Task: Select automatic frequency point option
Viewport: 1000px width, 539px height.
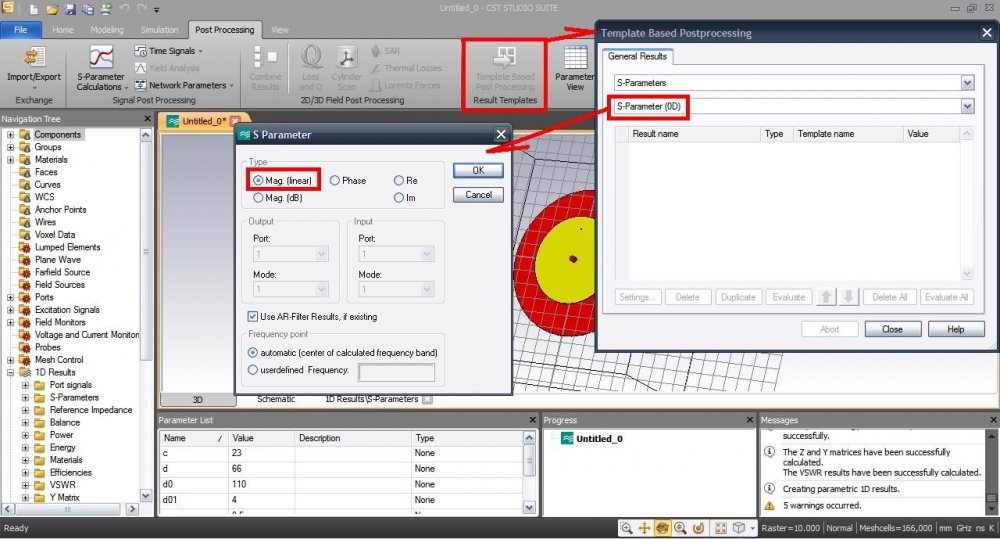Action: click(x=253, y=352)
